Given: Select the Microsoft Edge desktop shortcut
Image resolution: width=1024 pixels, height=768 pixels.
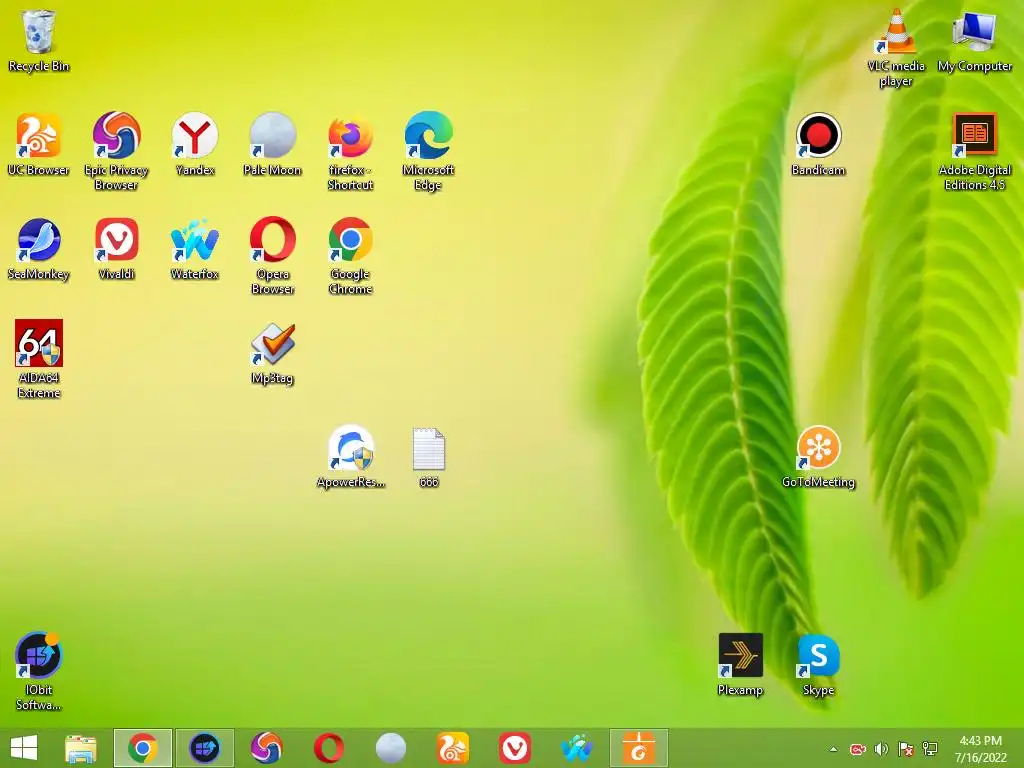Looking at the screenshot, I should [428, 151].
